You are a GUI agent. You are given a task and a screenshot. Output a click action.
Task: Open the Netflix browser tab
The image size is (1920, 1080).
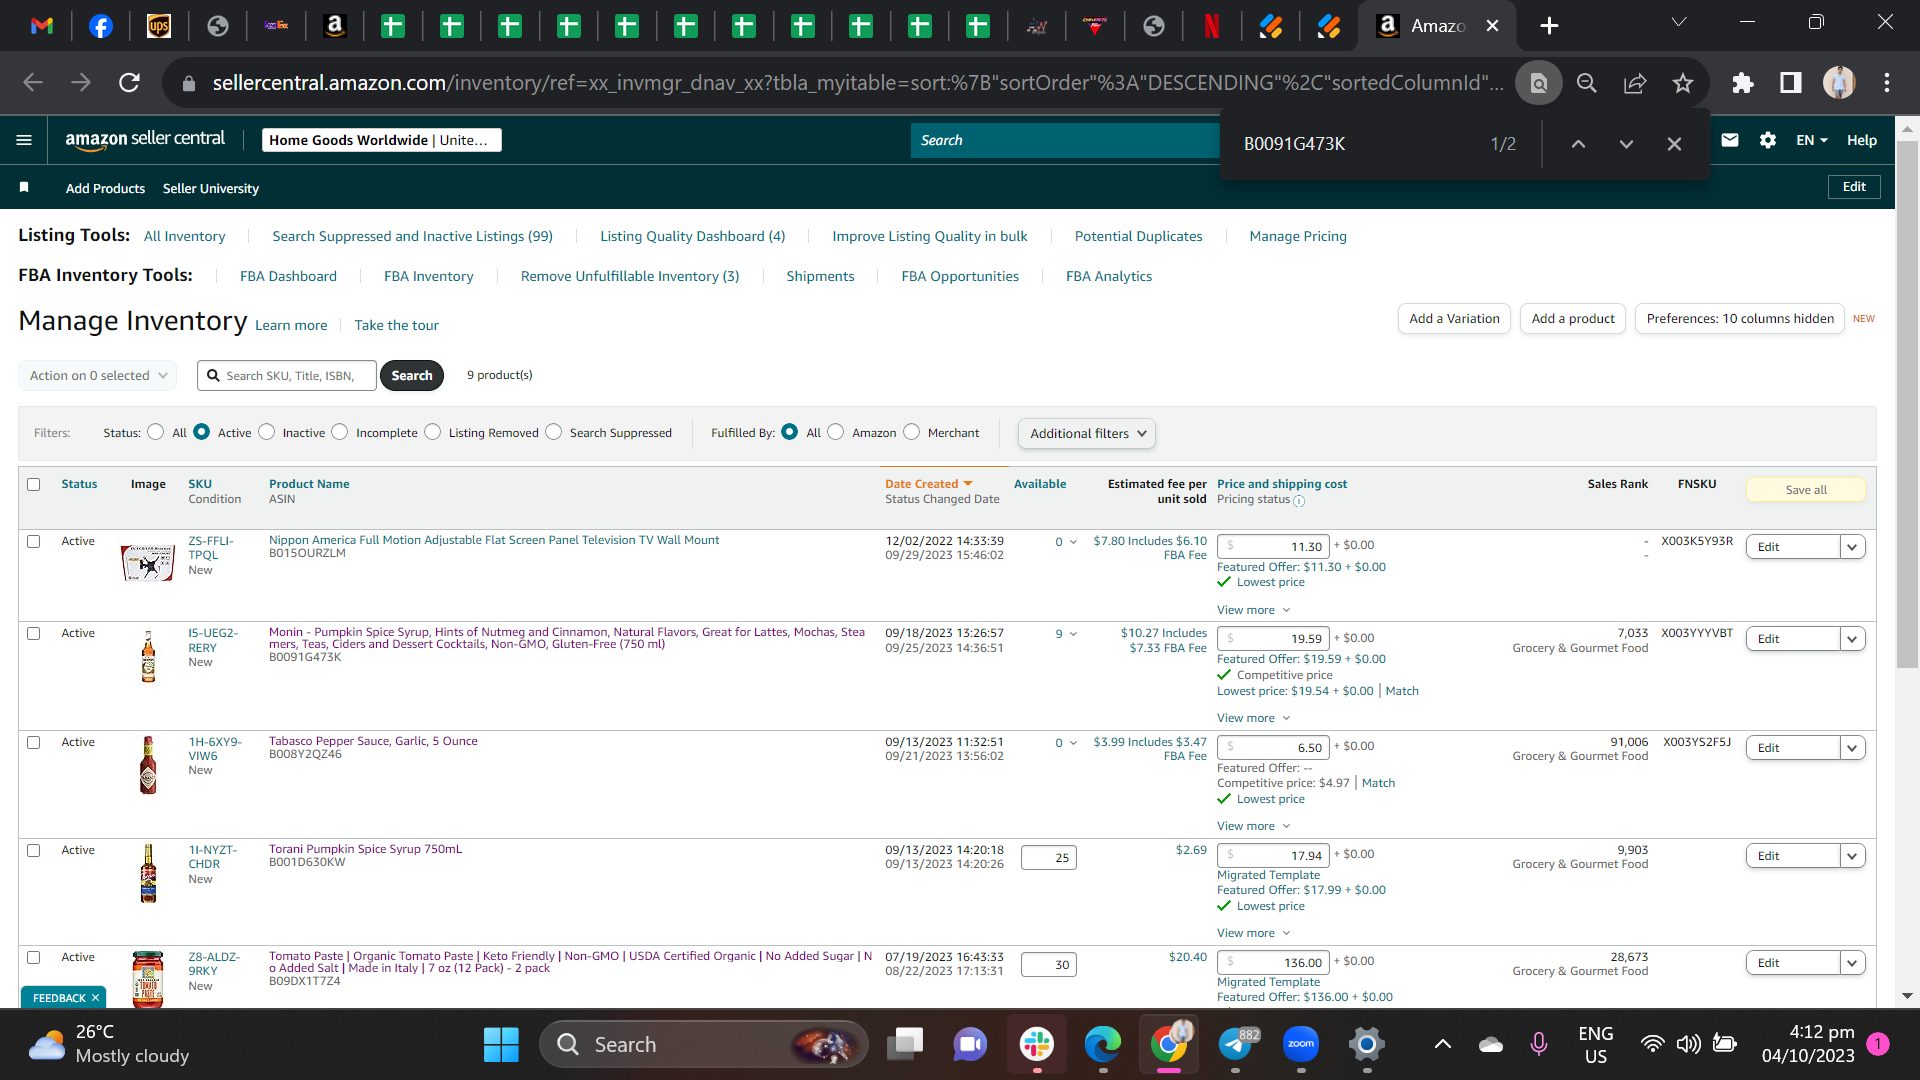(1212, 26)
